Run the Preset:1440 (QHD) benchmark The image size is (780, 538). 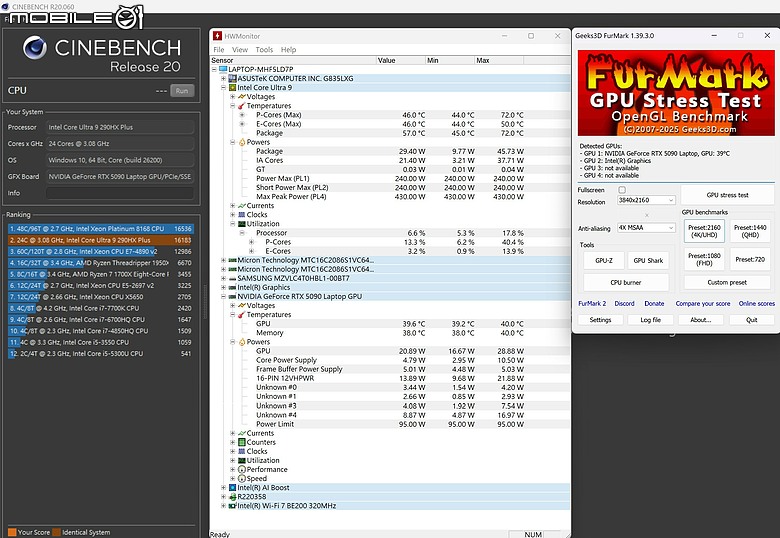tap(750, 231)
